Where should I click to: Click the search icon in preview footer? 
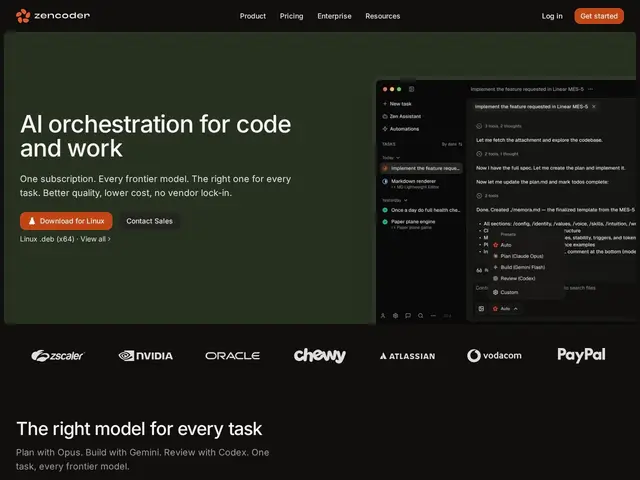pos(420,316)
